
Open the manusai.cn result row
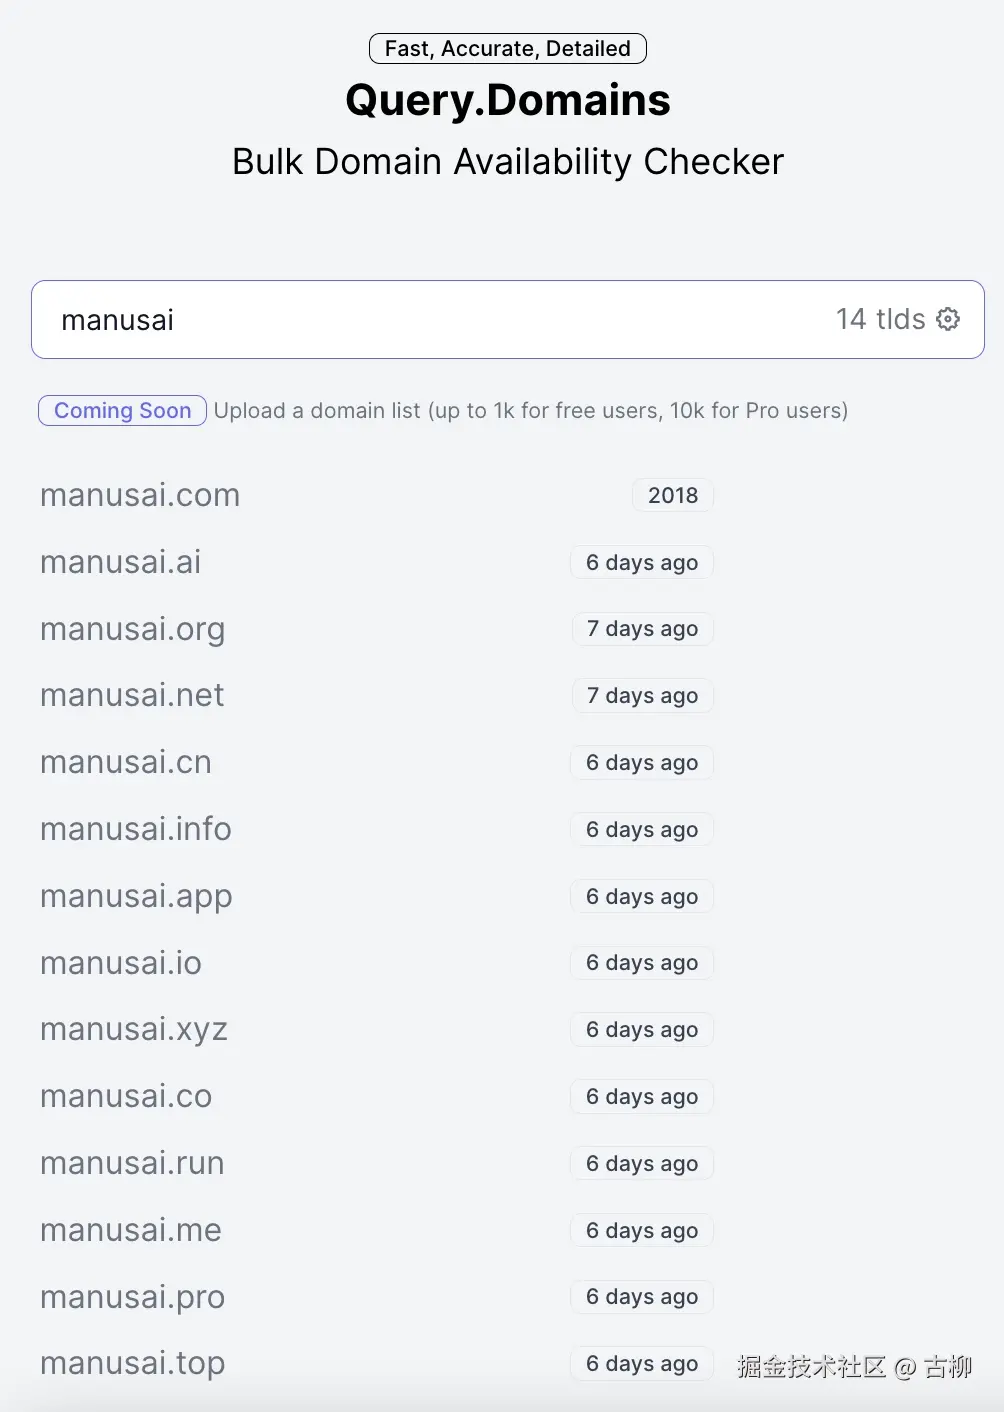(126, 762)
